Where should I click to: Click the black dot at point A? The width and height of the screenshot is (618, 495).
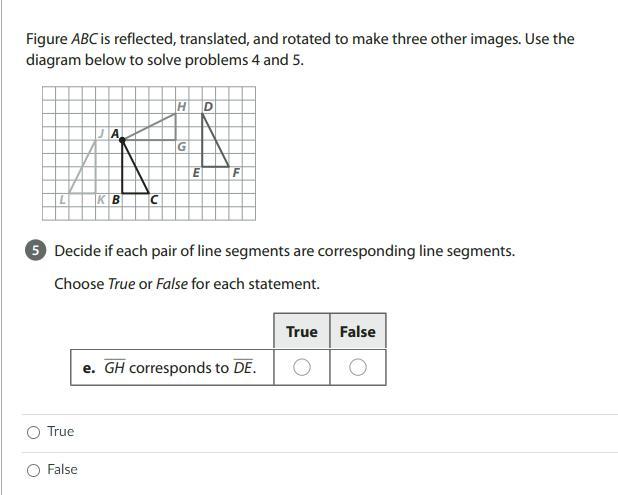[122, 140]
